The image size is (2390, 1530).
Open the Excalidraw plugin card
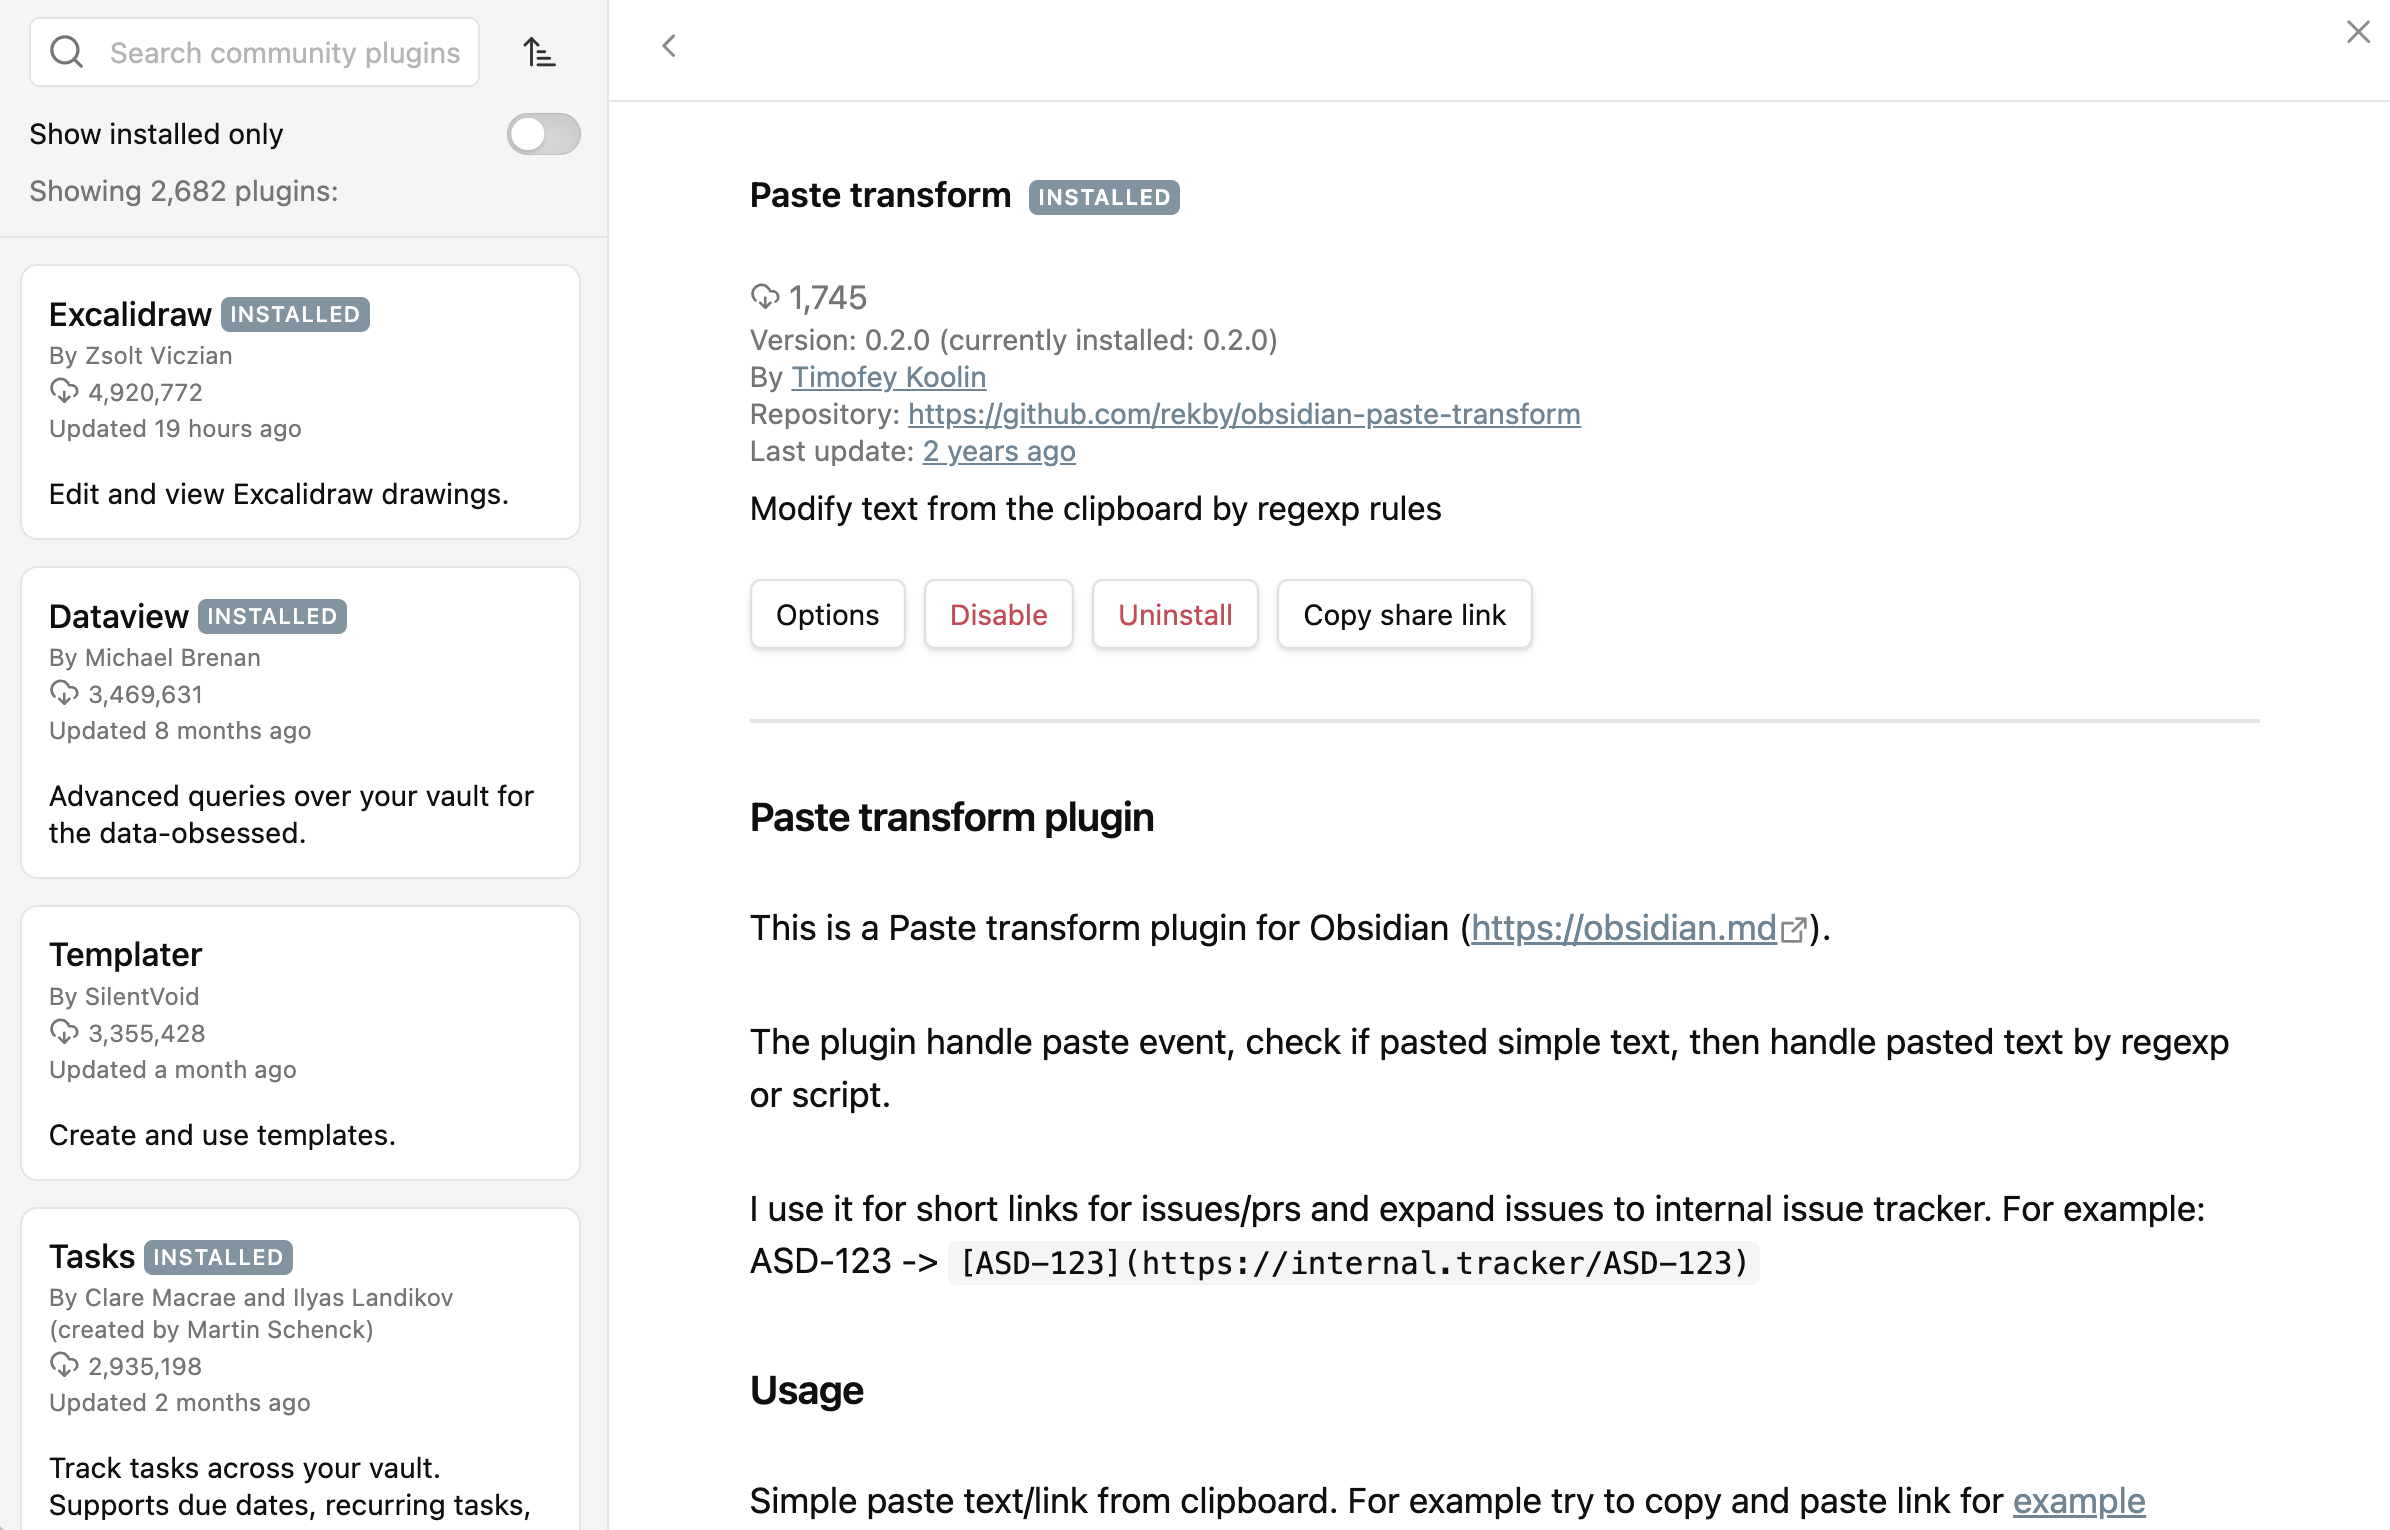300,402
